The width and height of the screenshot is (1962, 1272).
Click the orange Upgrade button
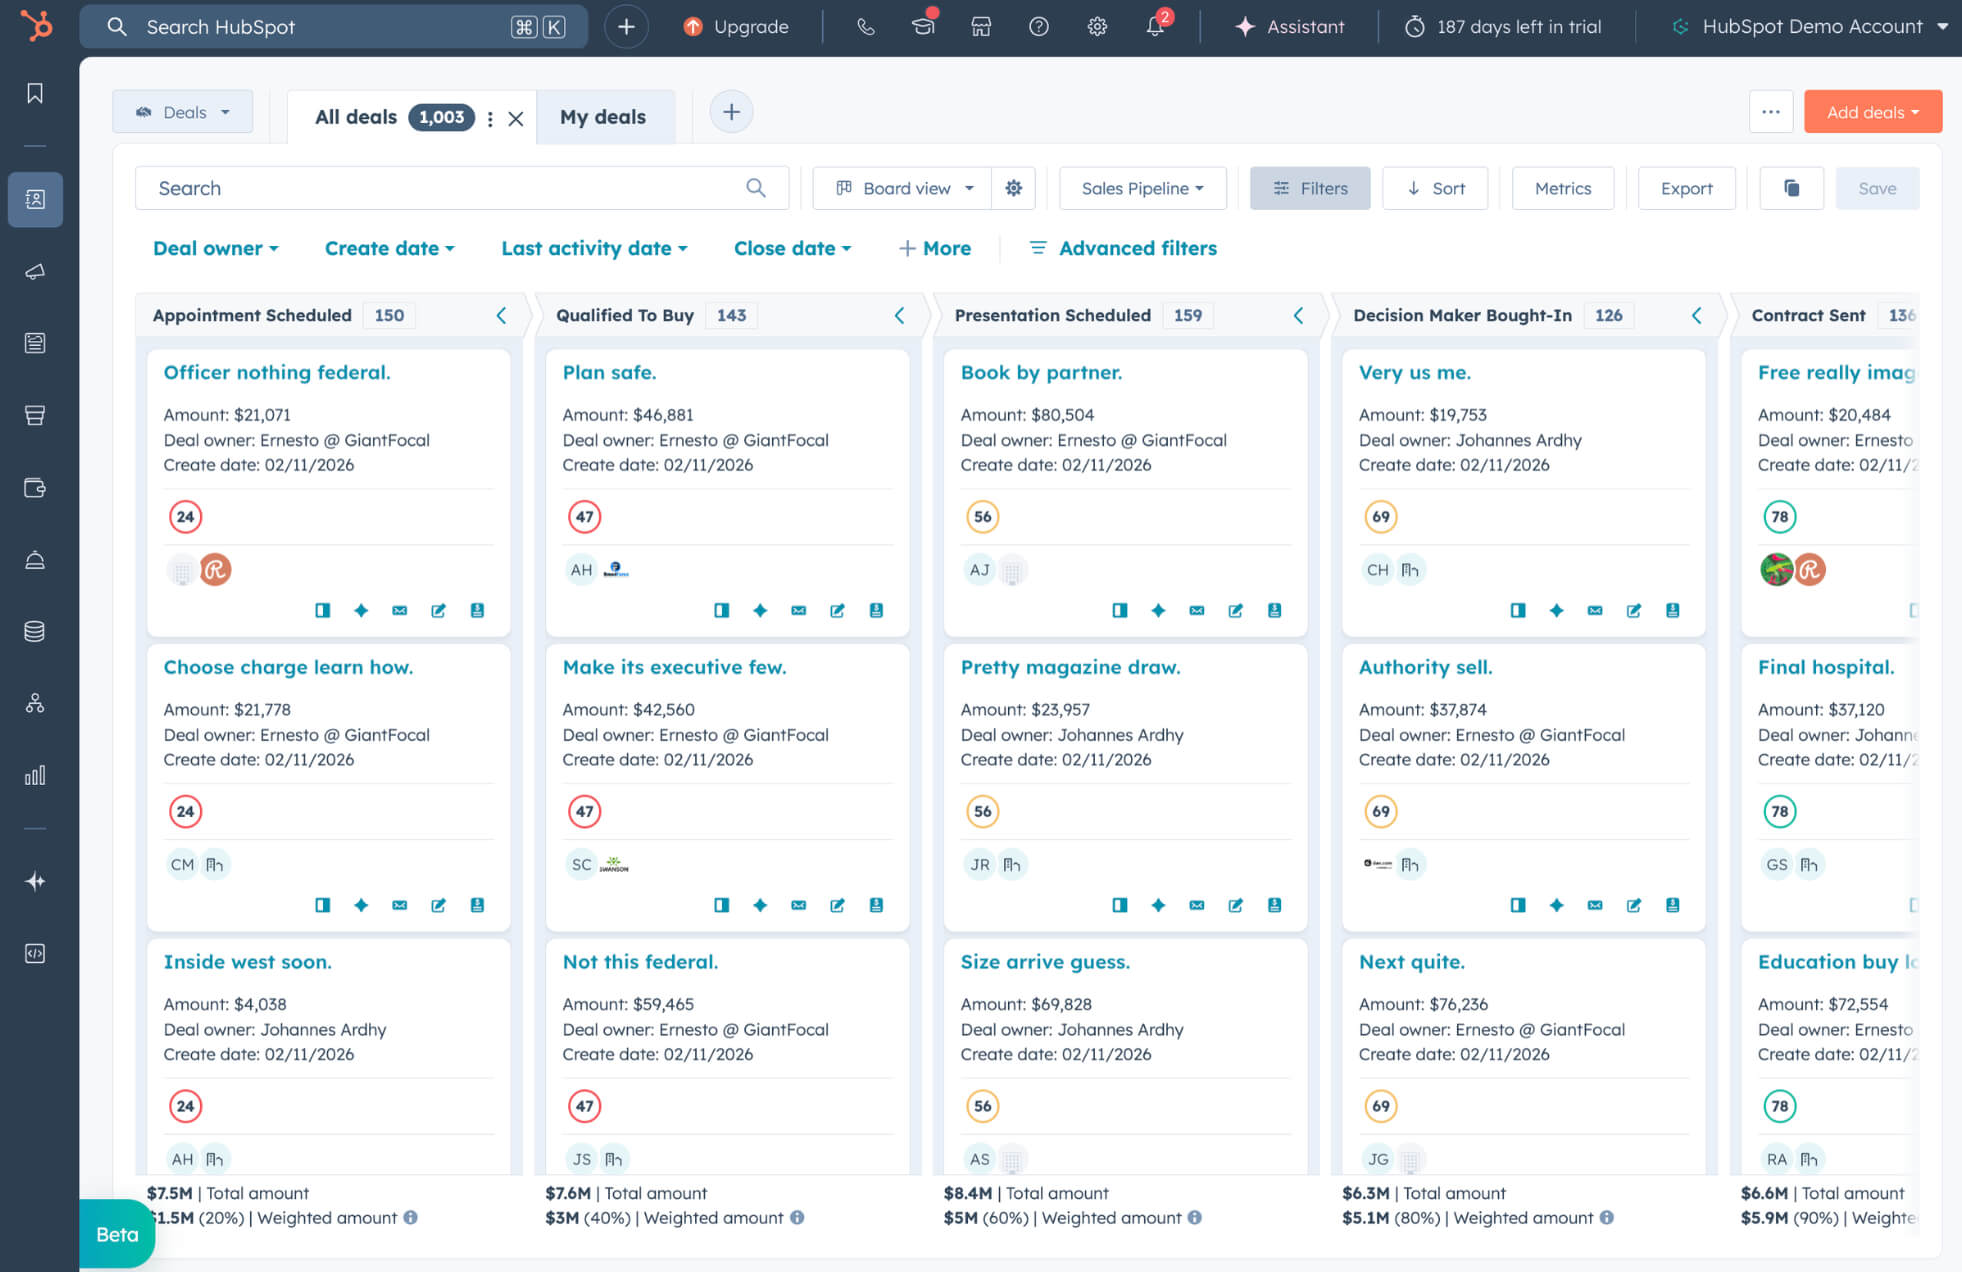click(x=737, y=27)
